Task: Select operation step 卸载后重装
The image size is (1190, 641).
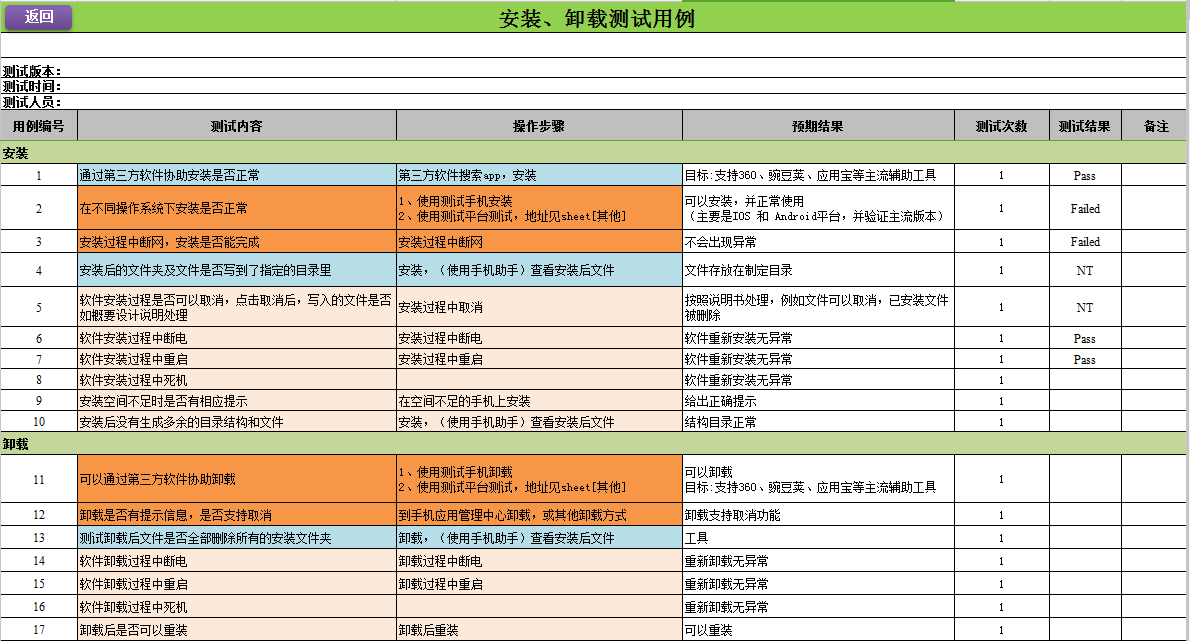Action: coord(539,630)
